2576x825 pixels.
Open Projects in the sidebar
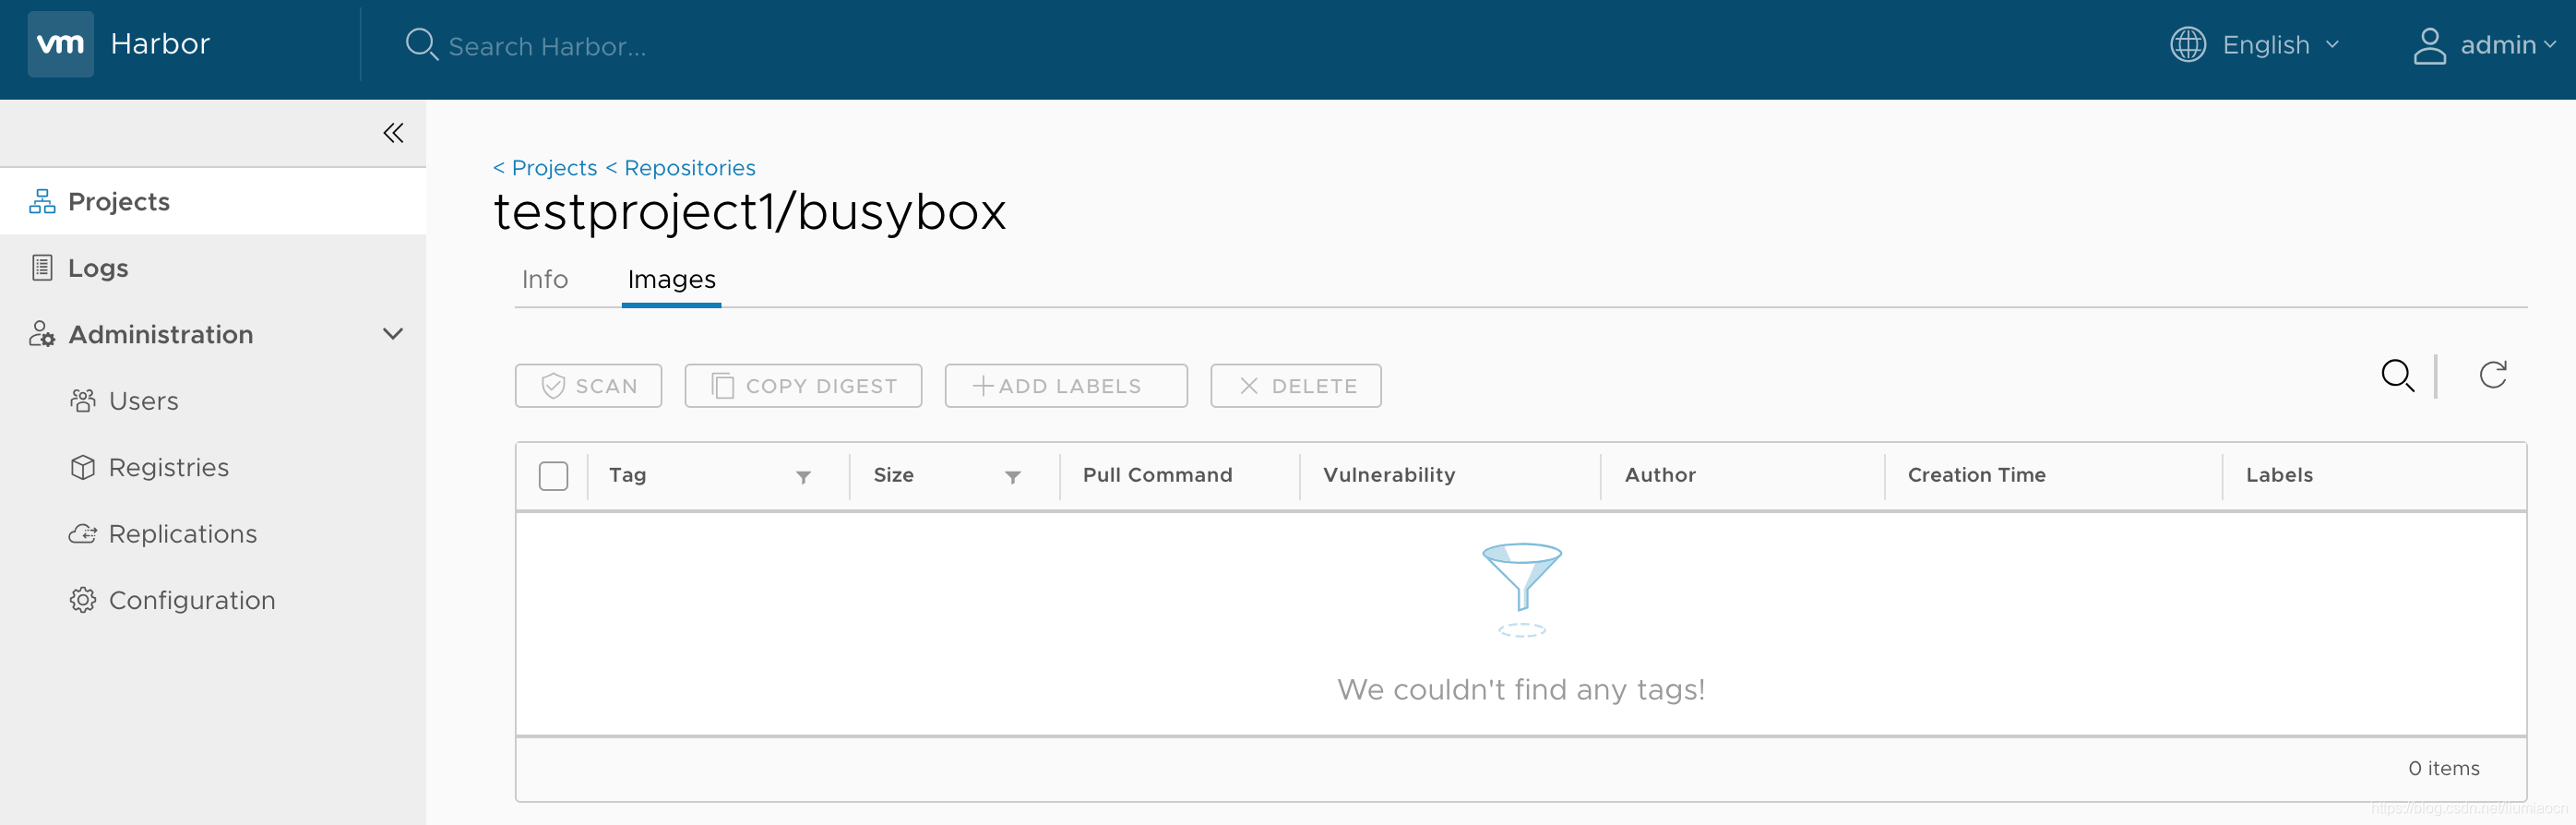[213, 202]
